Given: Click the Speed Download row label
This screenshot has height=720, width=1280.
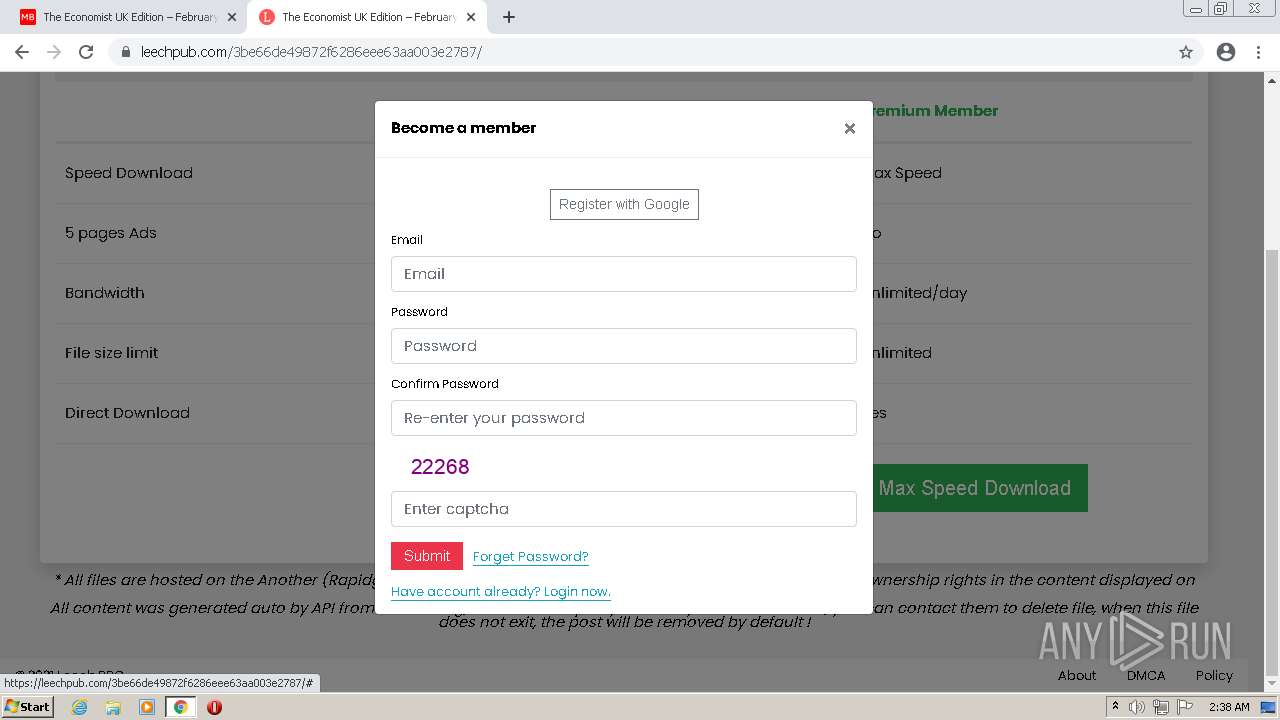Looking at the screenshot, I should [129, 173].
